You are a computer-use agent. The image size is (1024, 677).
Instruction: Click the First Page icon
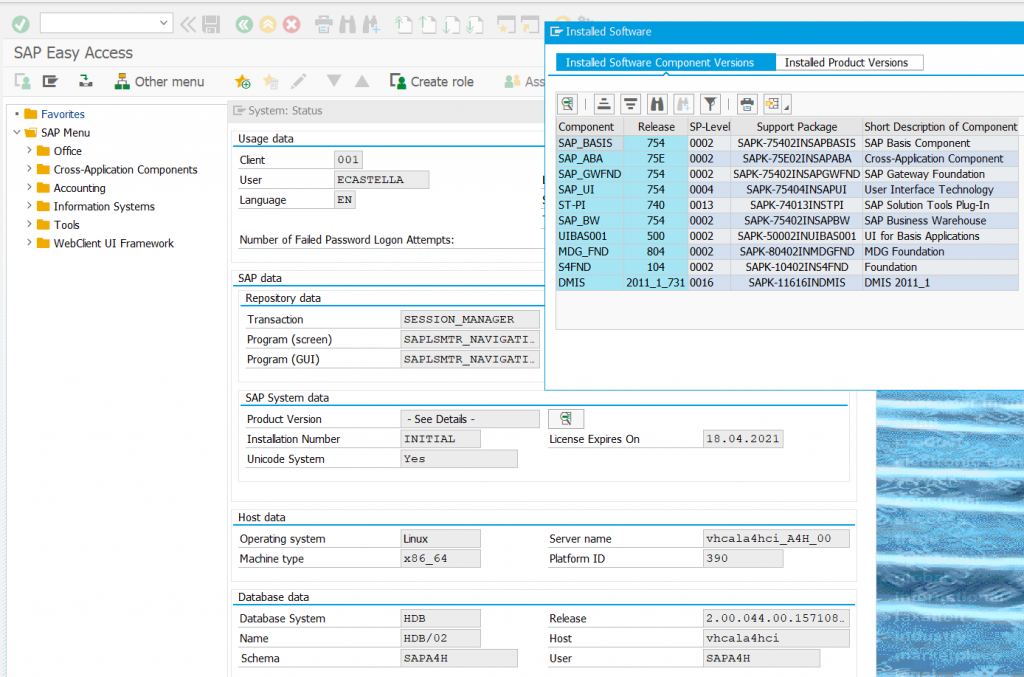[404, 25]
